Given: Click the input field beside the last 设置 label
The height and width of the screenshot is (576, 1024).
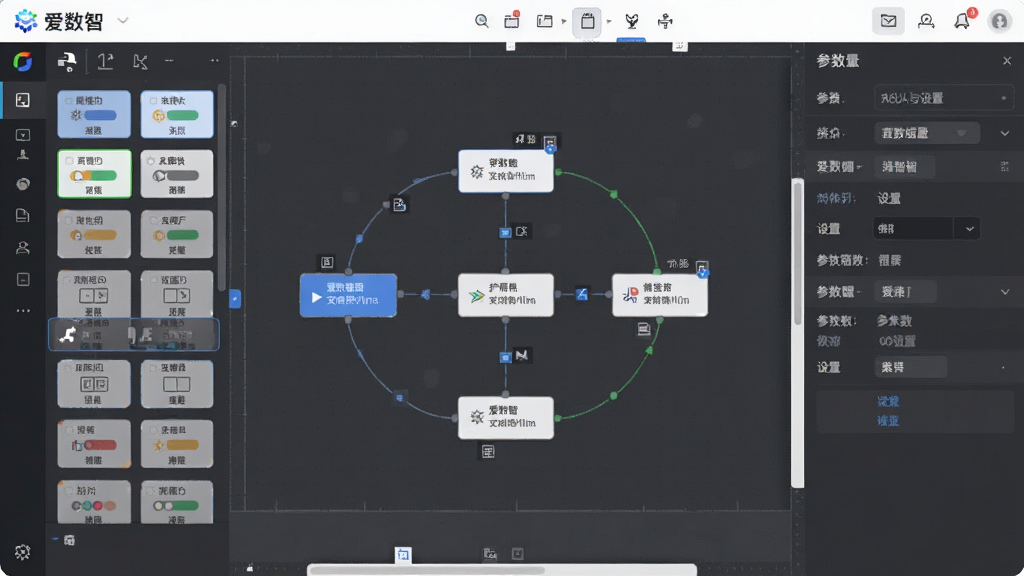Looking at the screenshot, I should [910, 367].
